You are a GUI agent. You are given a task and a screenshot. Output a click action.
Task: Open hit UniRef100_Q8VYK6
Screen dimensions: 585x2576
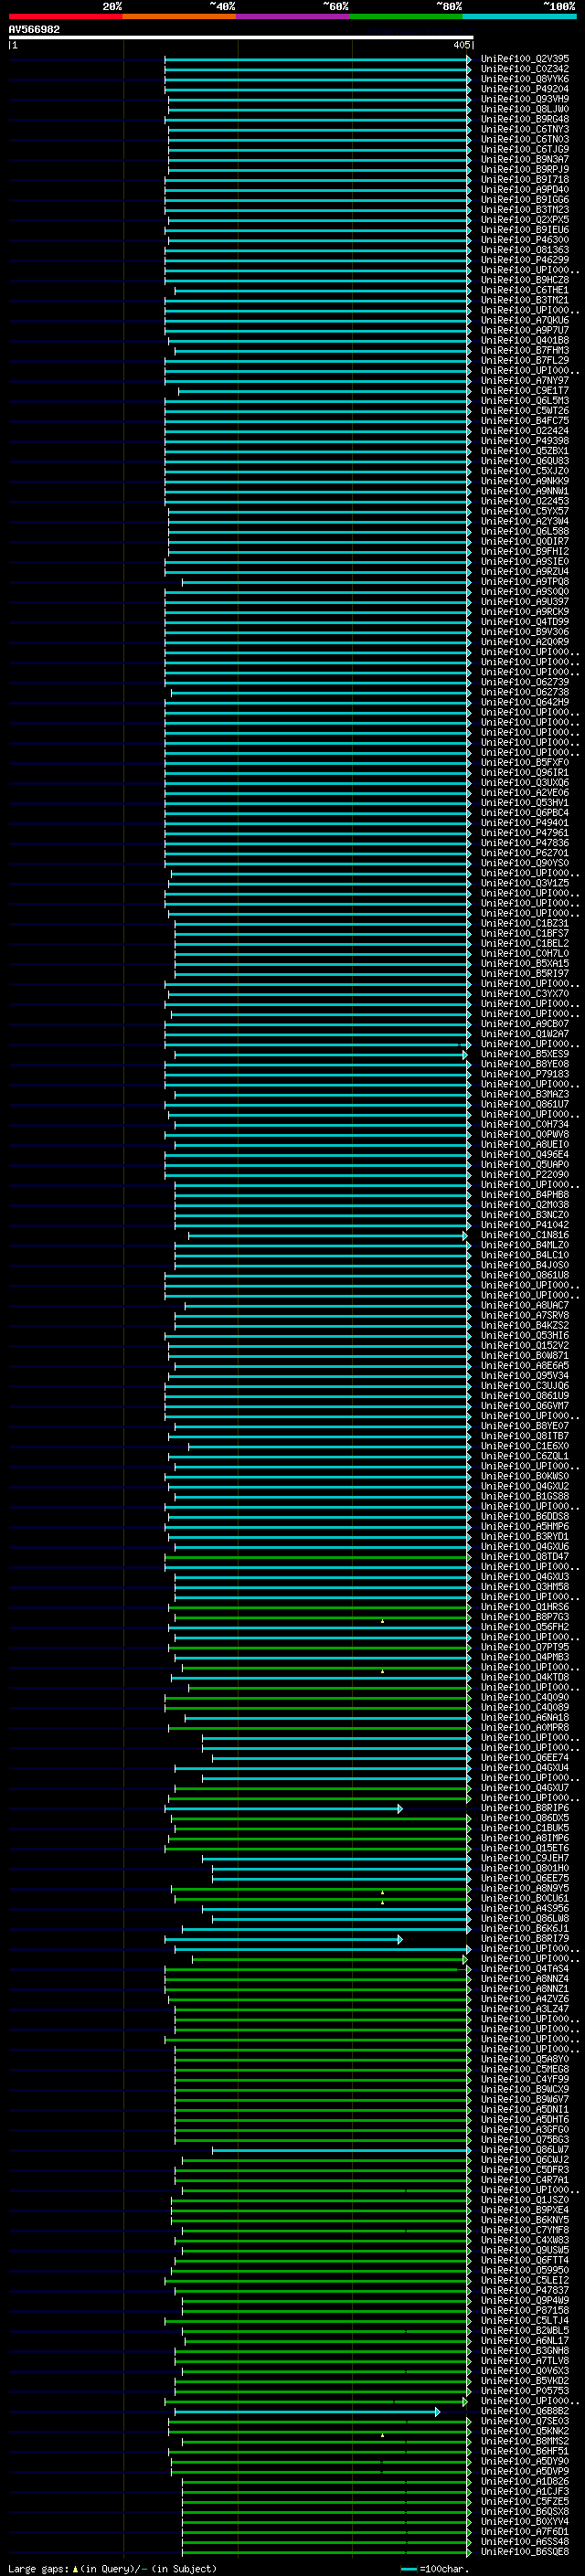[x=525, y=79]
